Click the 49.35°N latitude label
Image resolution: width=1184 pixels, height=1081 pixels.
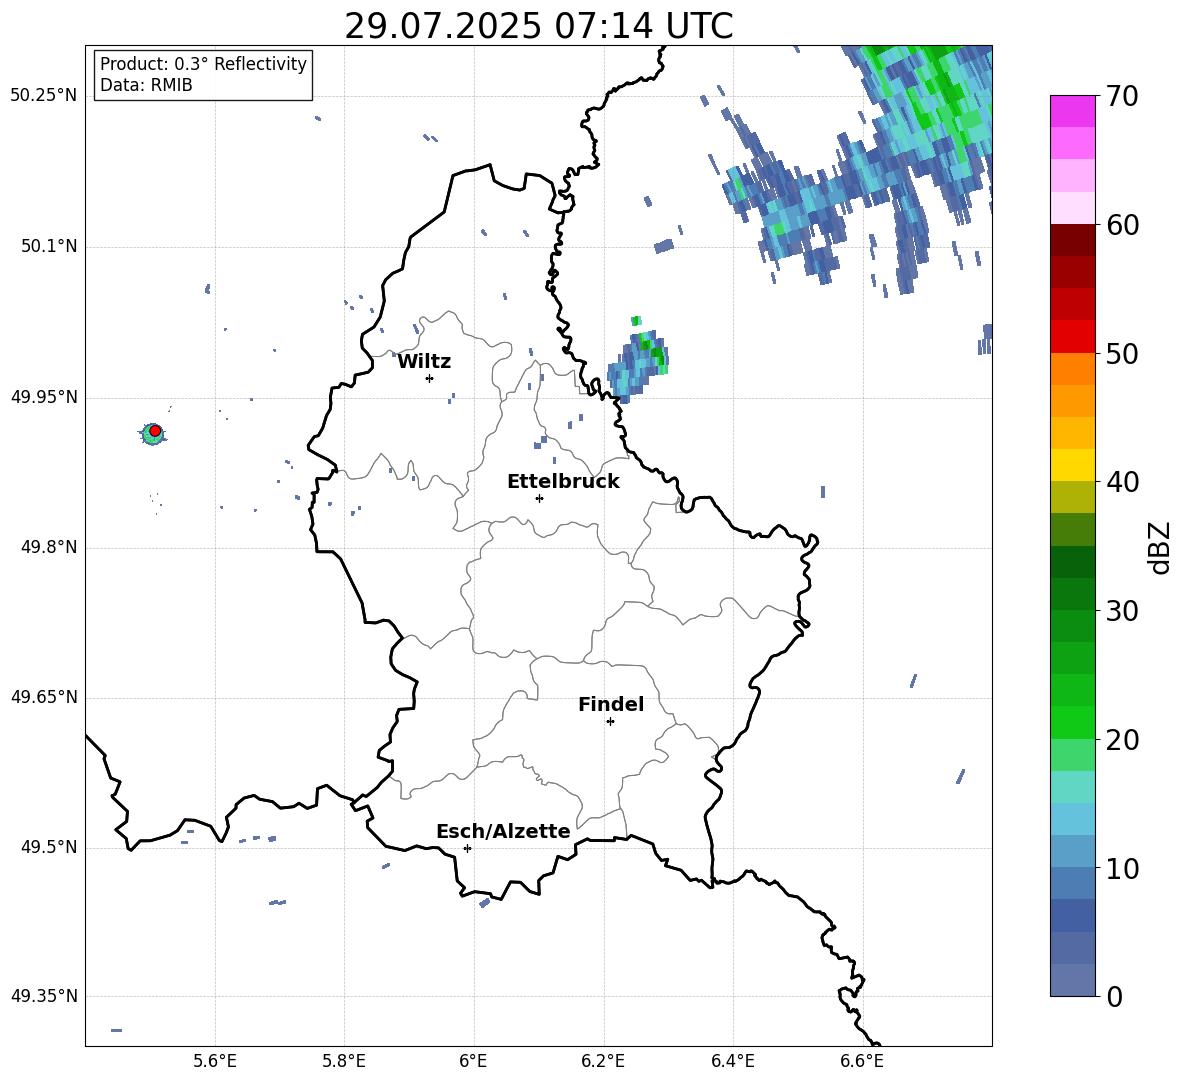pyautogui.click(x=44, y=996)
